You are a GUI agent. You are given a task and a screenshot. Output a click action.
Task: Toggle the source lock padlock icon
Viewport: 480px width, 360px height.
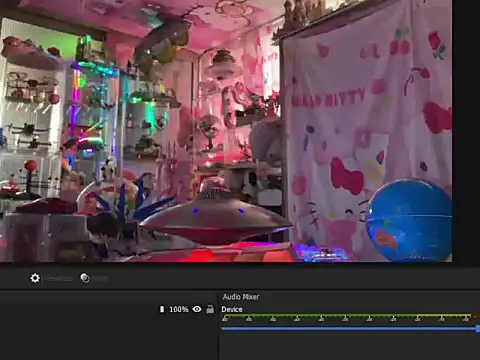(210, 309)
